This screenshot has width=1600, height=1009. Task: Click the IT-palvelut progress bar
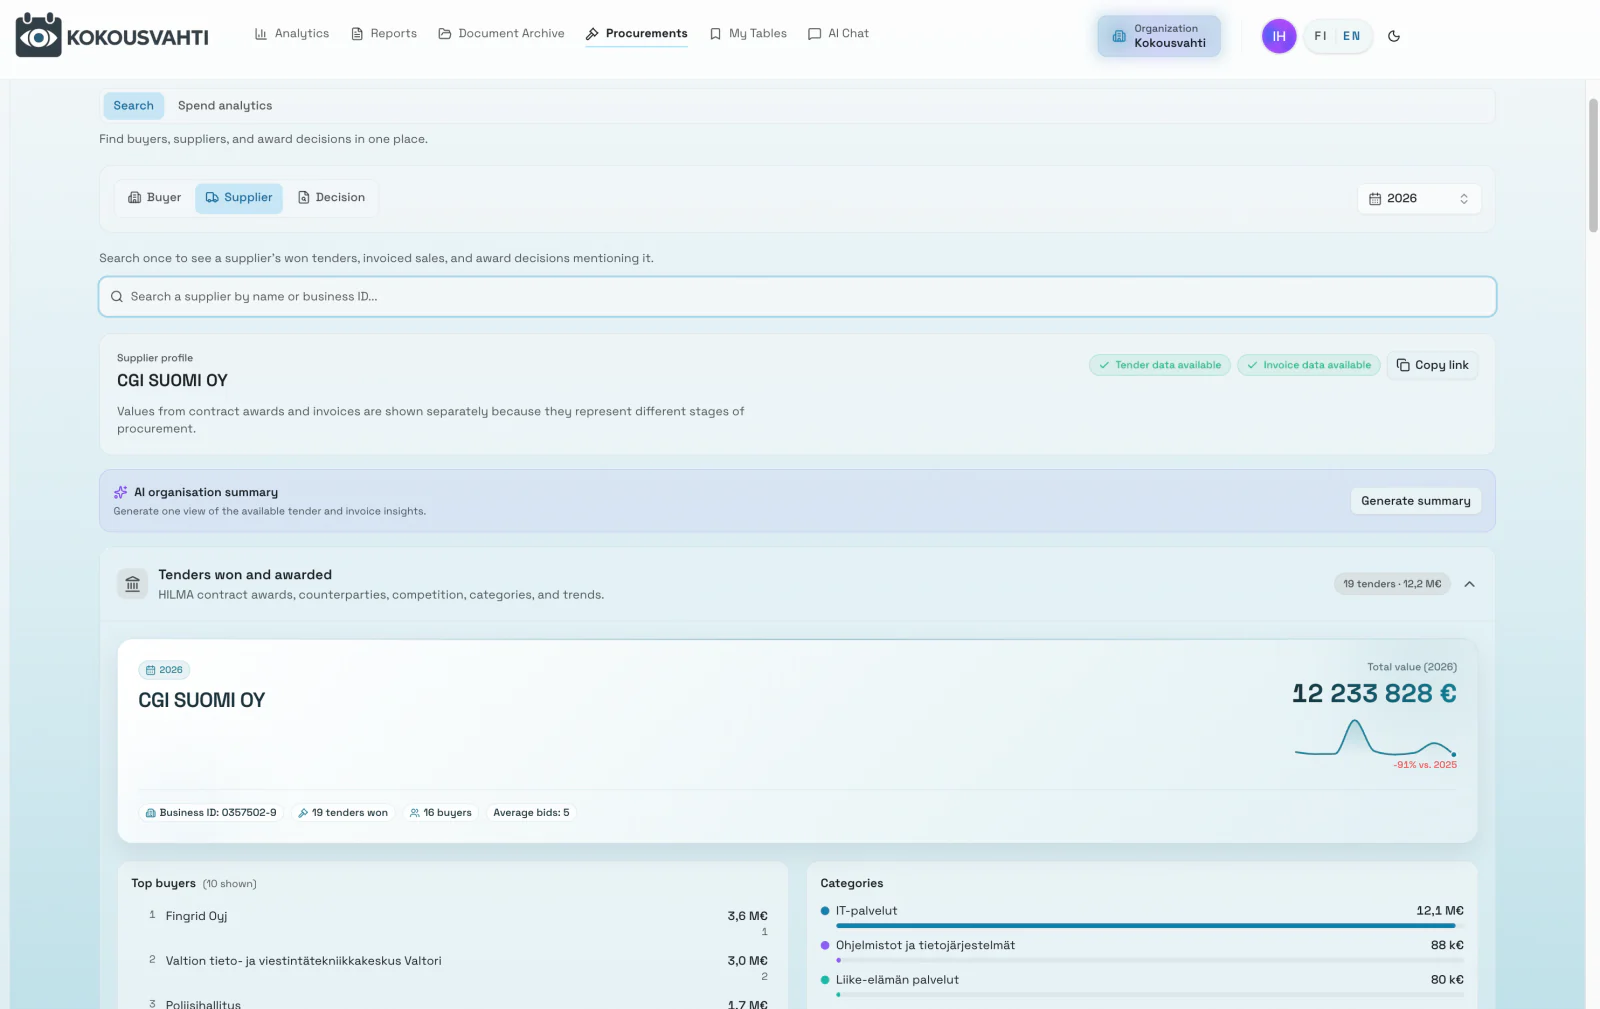[1149, 926]
